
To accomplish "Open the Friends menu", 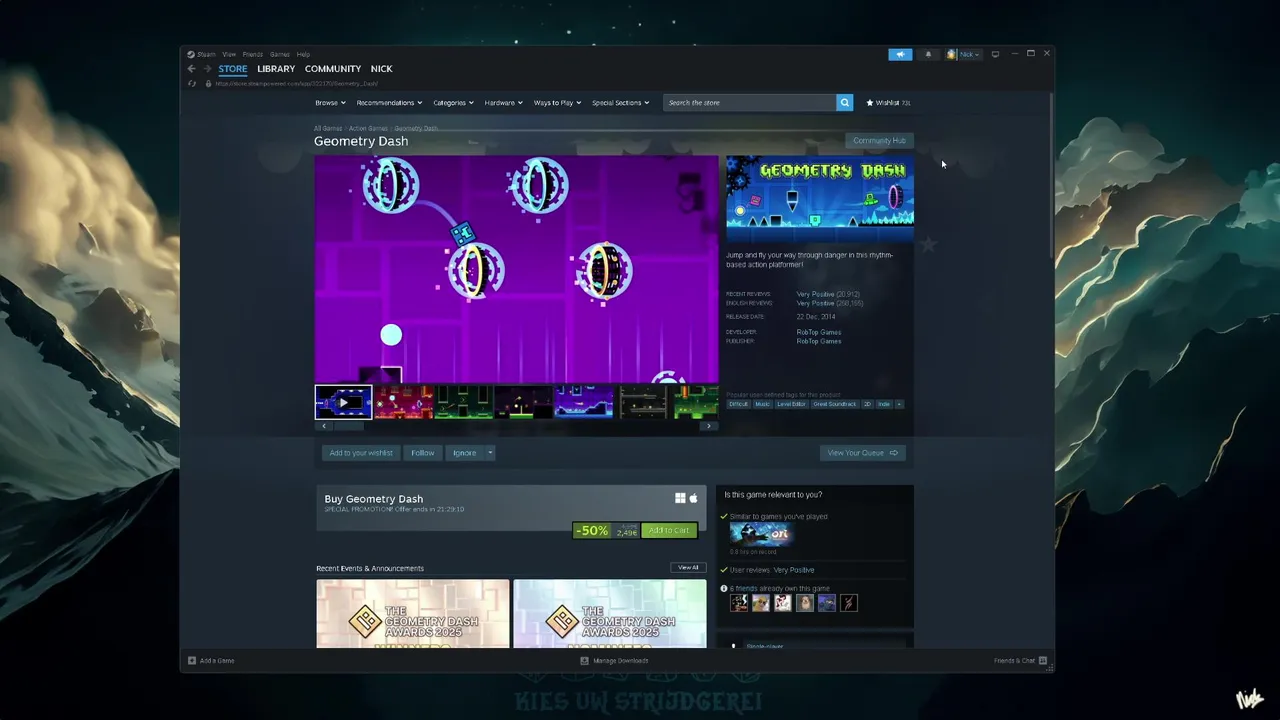I will click(x=253, y=54).
